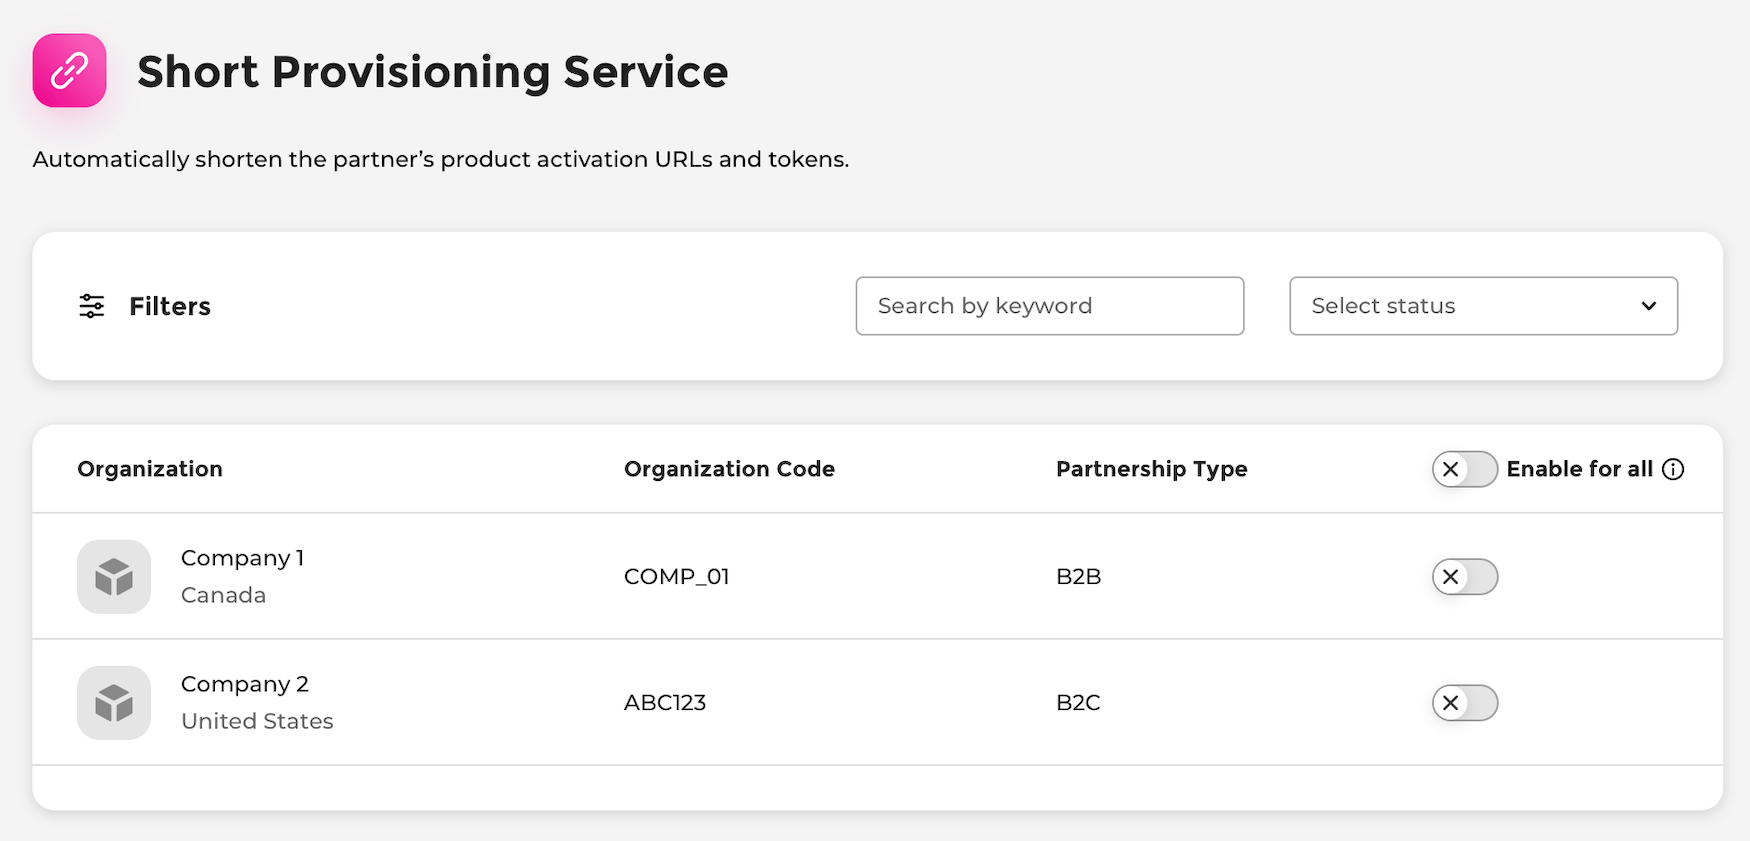
Task: Click the Filters sliders icon
Action: point(92,306)
